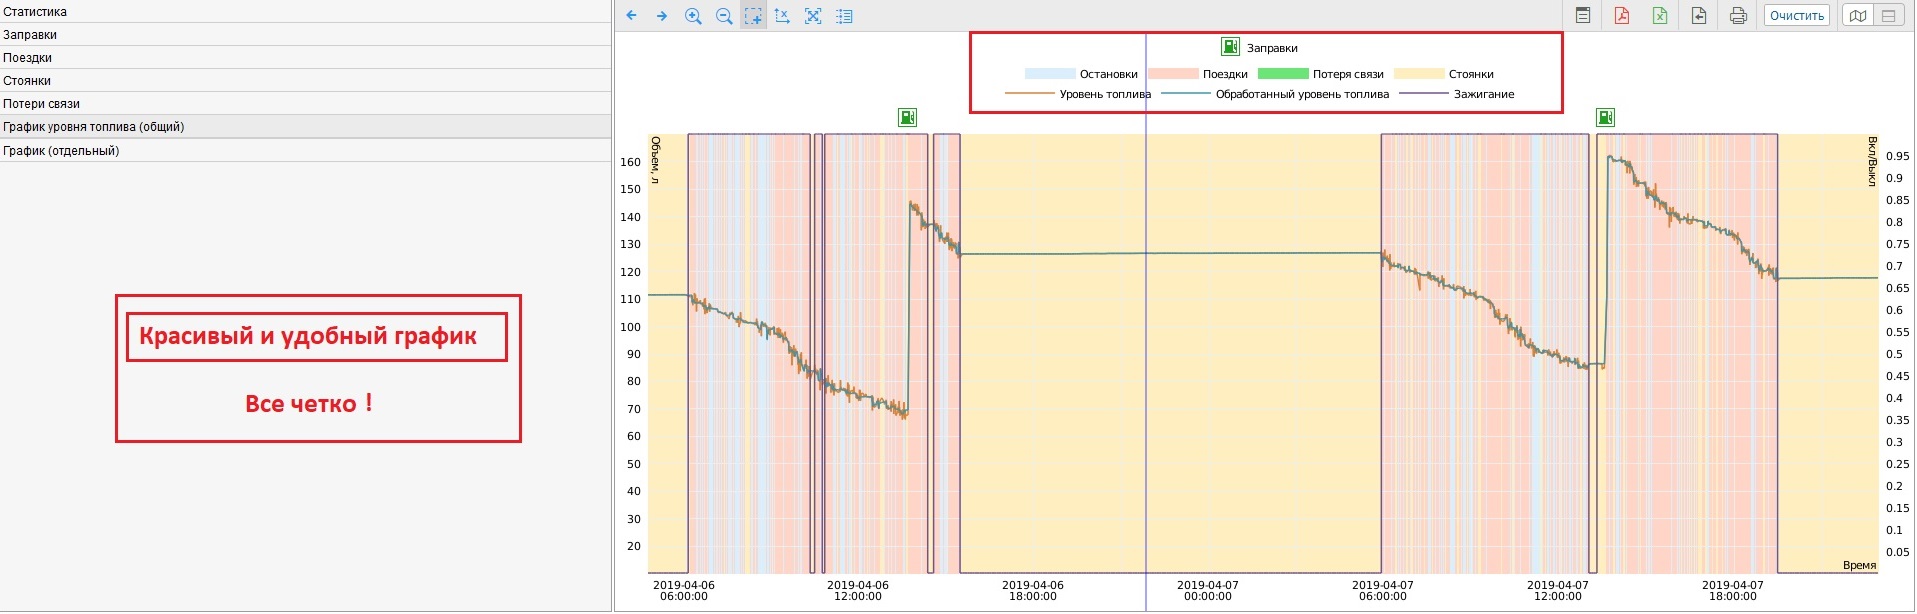Click the back arrow in chart toolbar
The height and width of the screenshot is (614, 1917).
click(x=631, y=16)
